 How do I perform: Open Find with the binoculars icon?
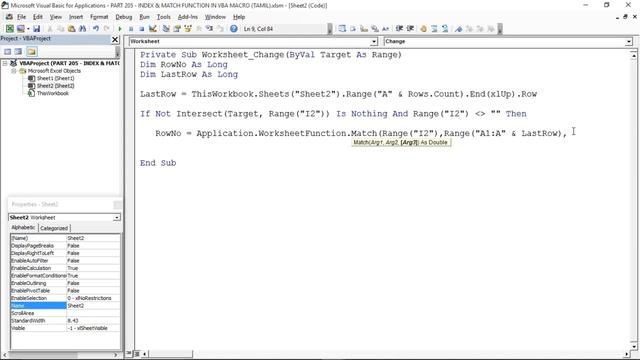click(82, 29)
